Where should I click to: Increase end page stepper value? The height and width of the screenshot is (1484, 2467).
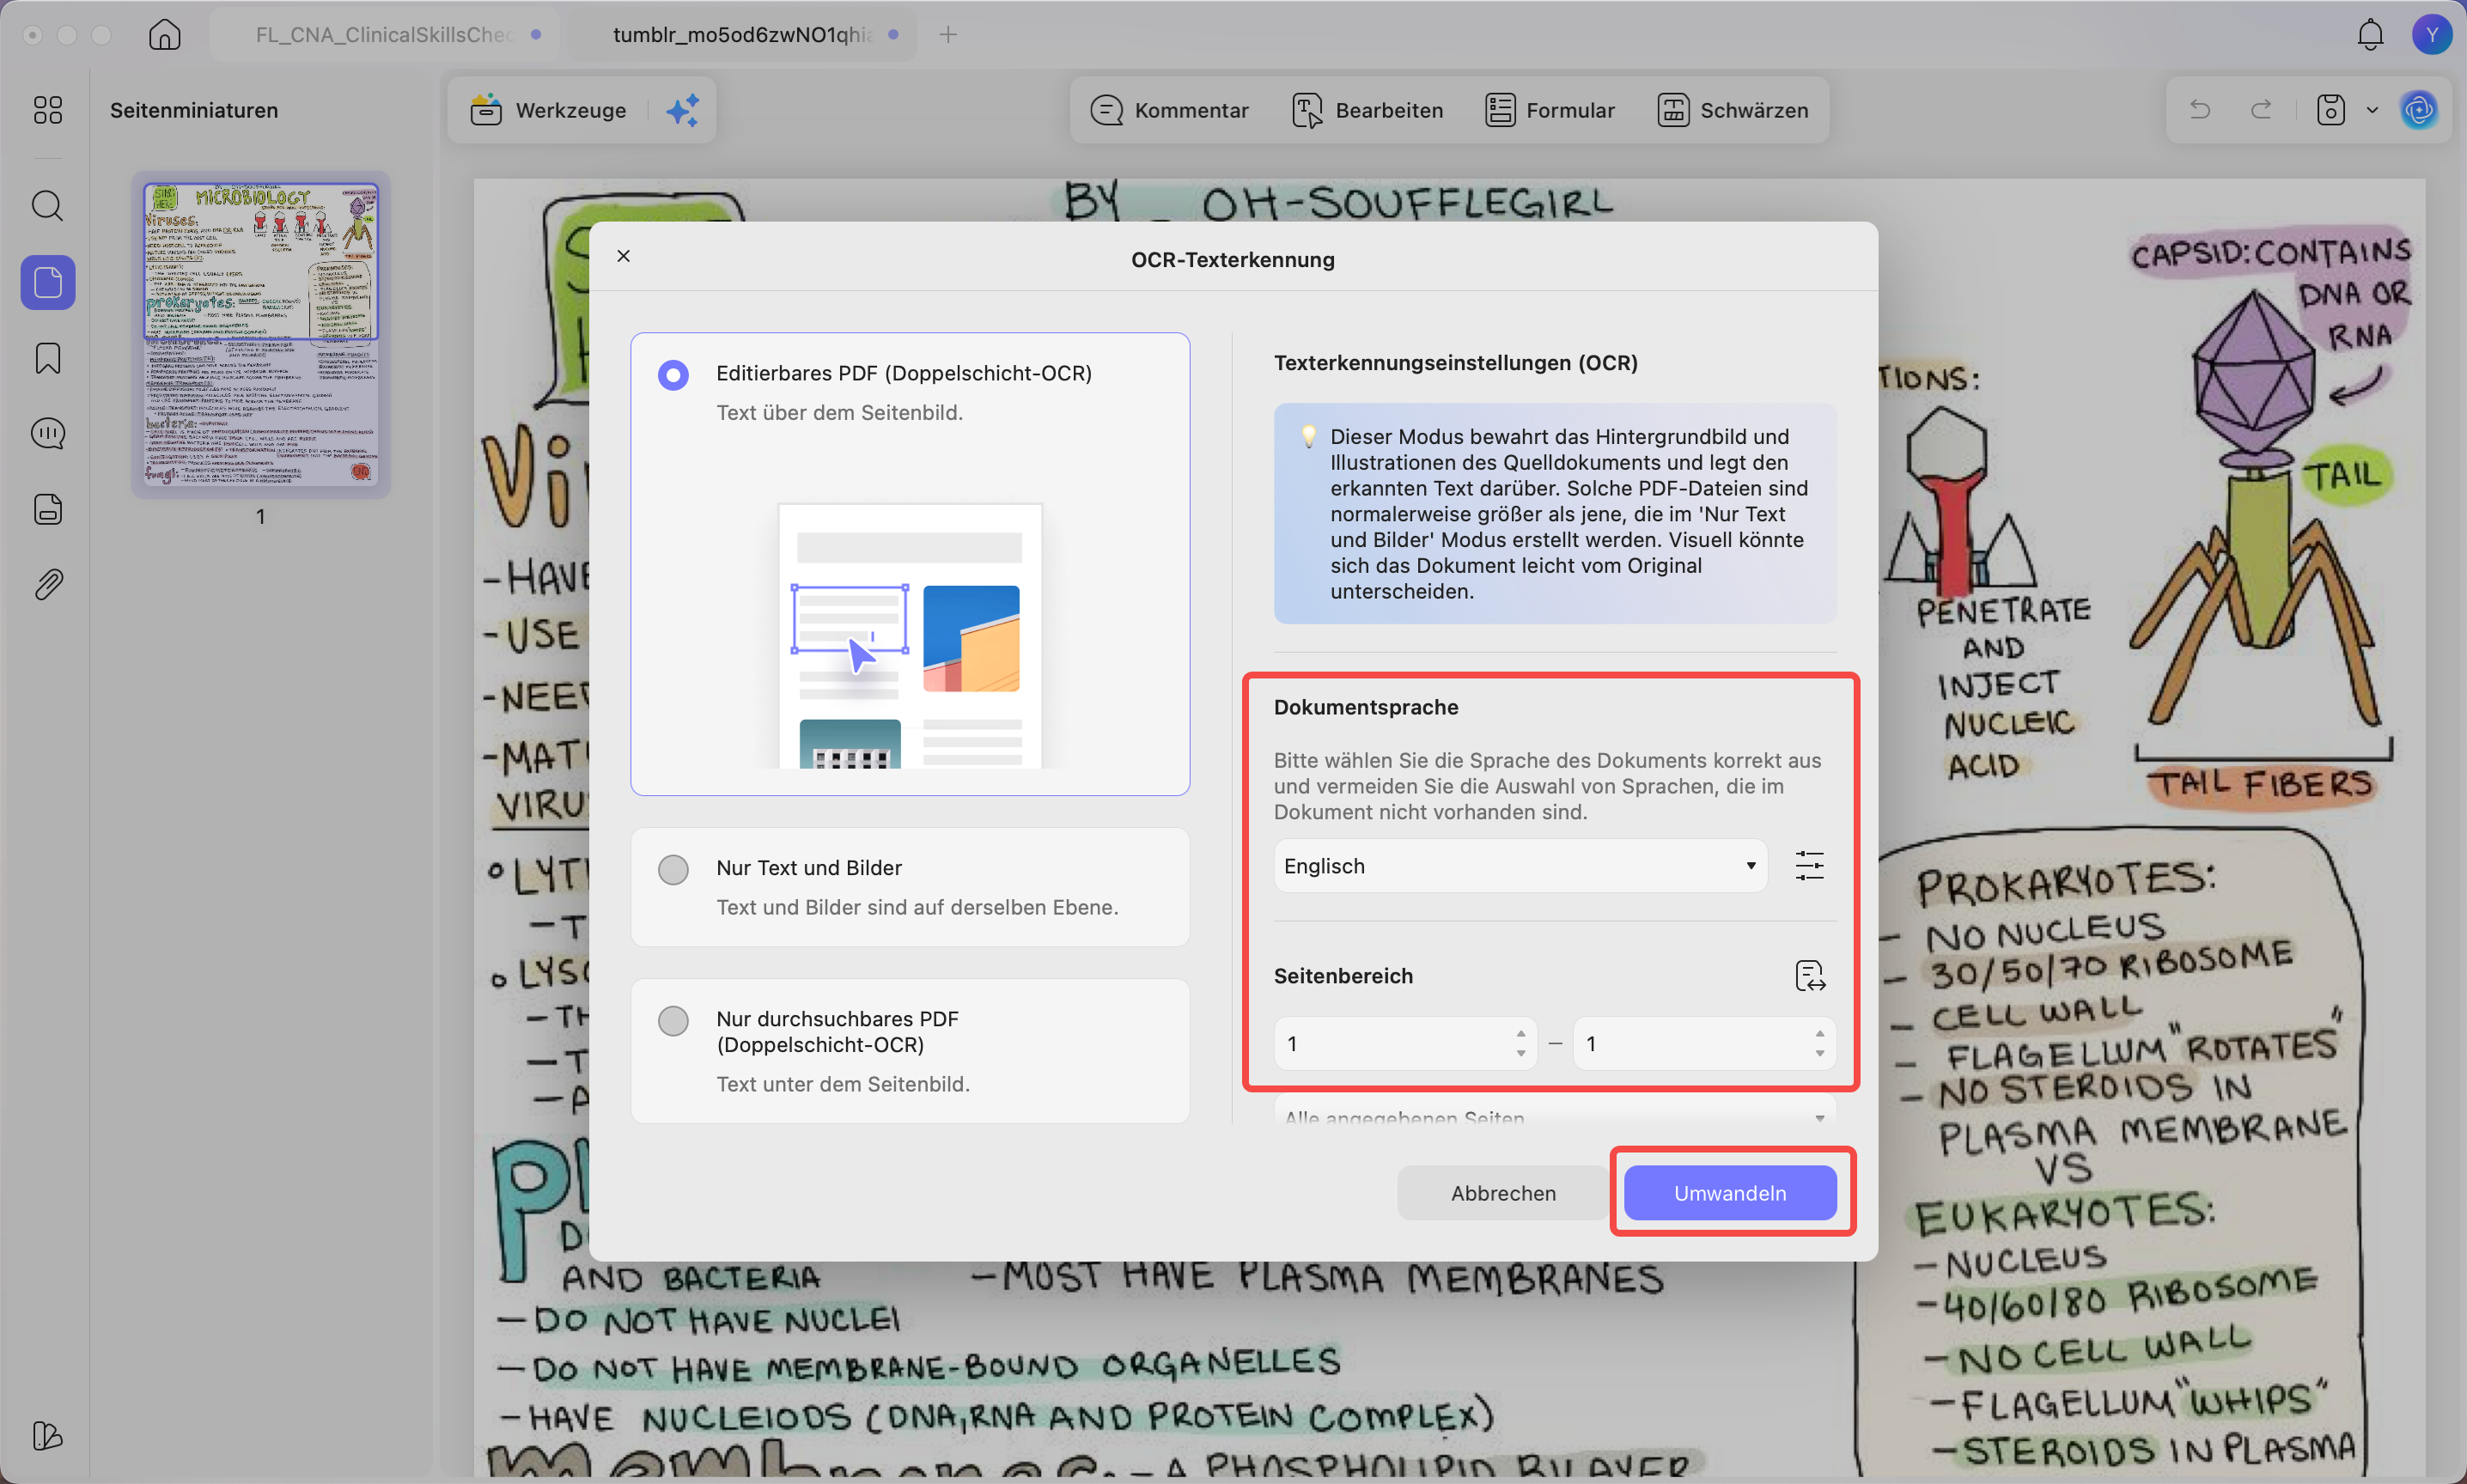pyautogui.click(x=1820, y=1034)
